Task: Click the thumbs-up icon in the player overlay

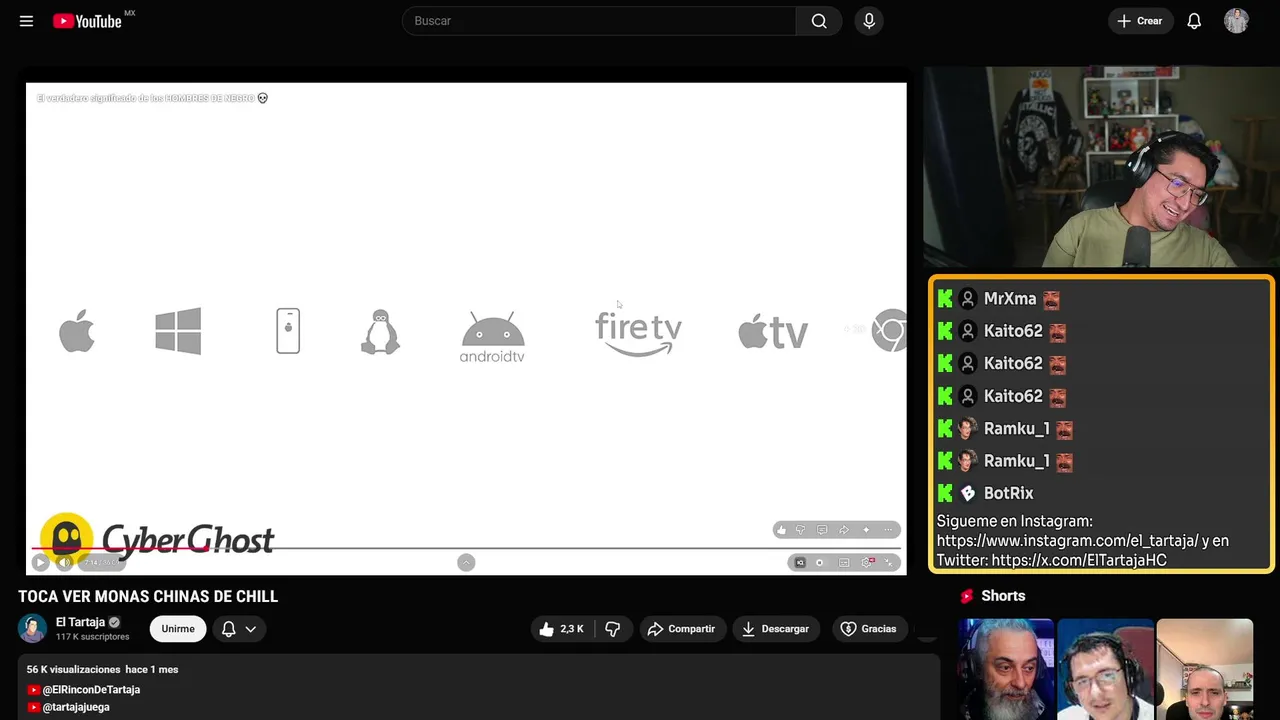Action: [781, 530]
